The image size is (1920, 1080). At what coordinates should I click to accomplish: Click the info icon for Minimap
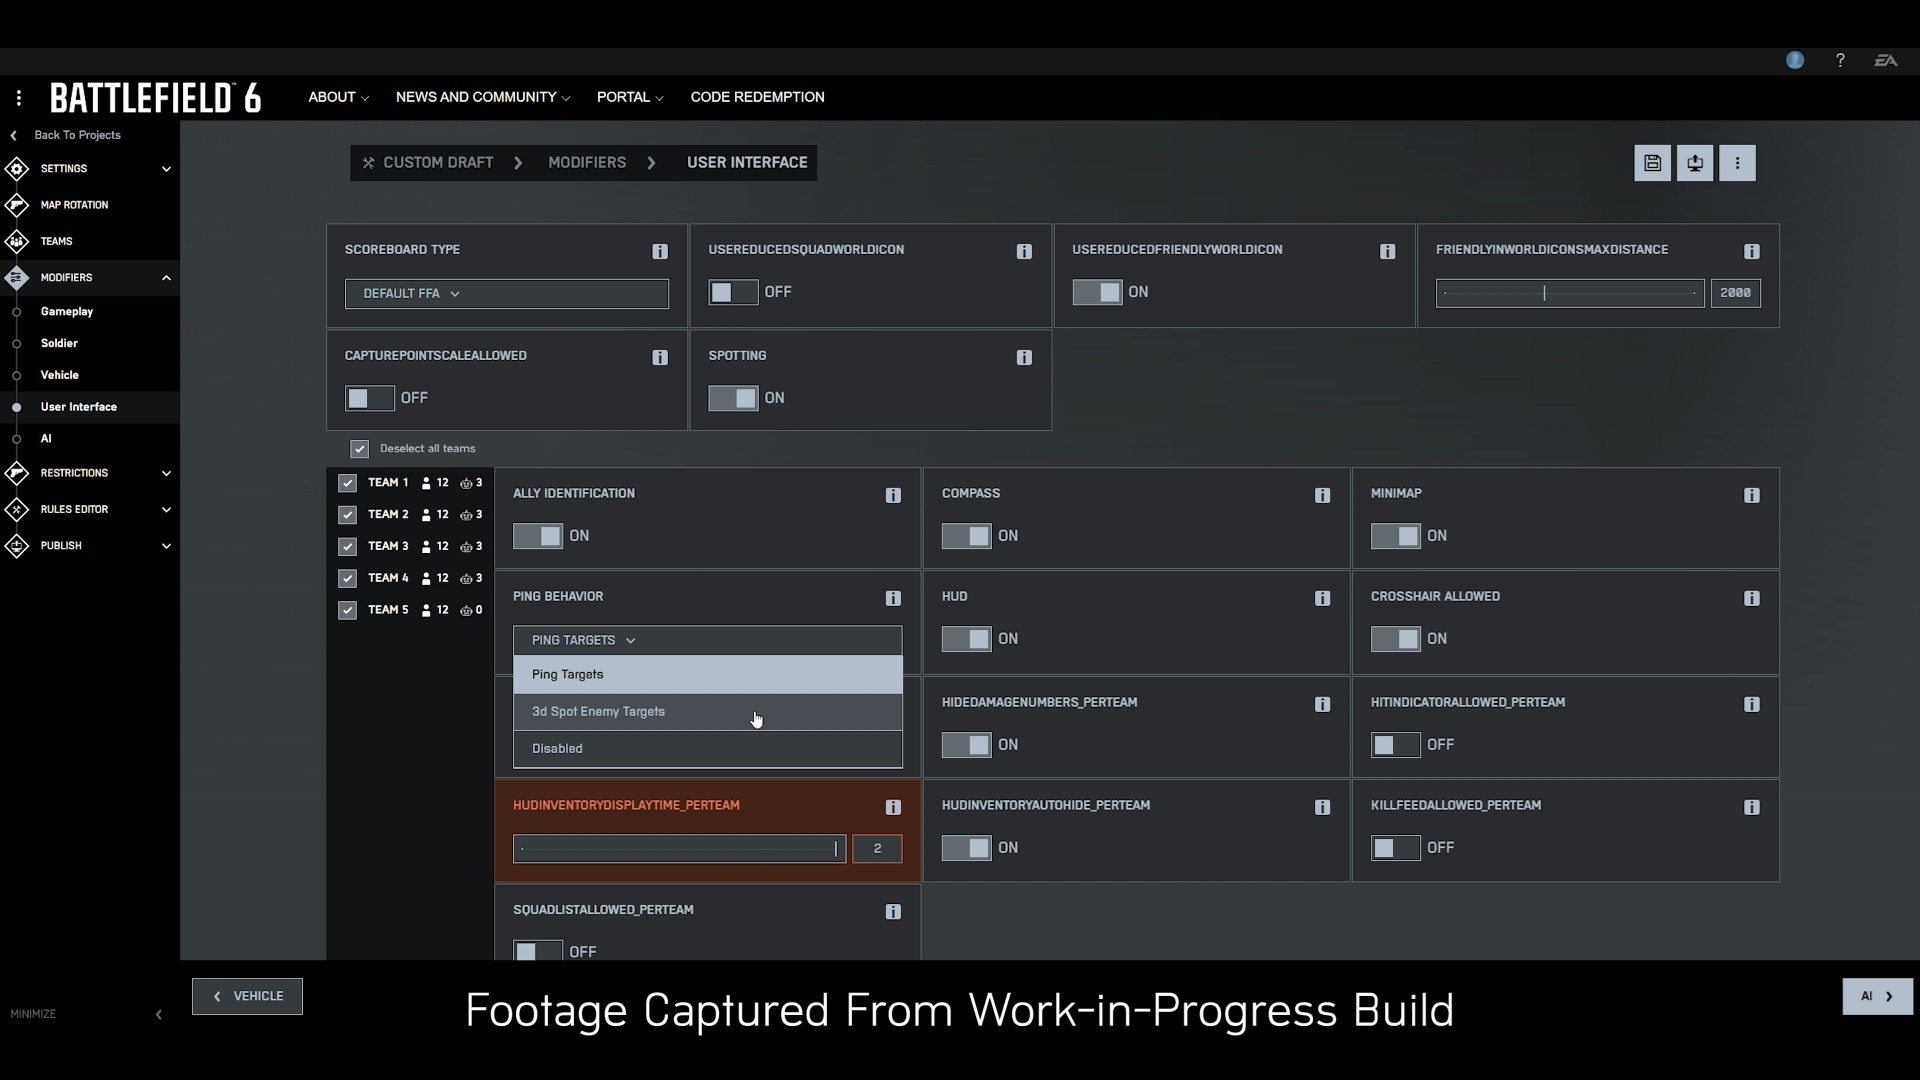click(x=1751, y=495)
